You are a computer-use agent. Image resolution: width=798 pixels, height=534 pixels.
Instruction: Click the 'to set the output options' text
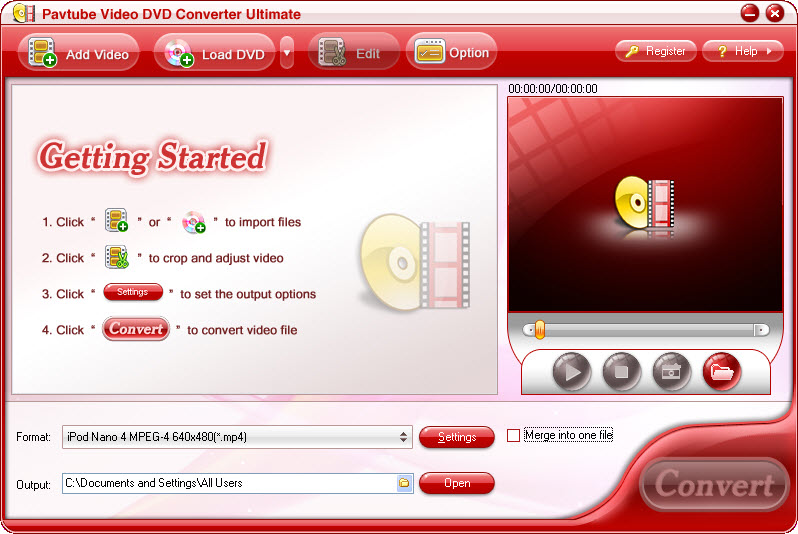point(248,294)
